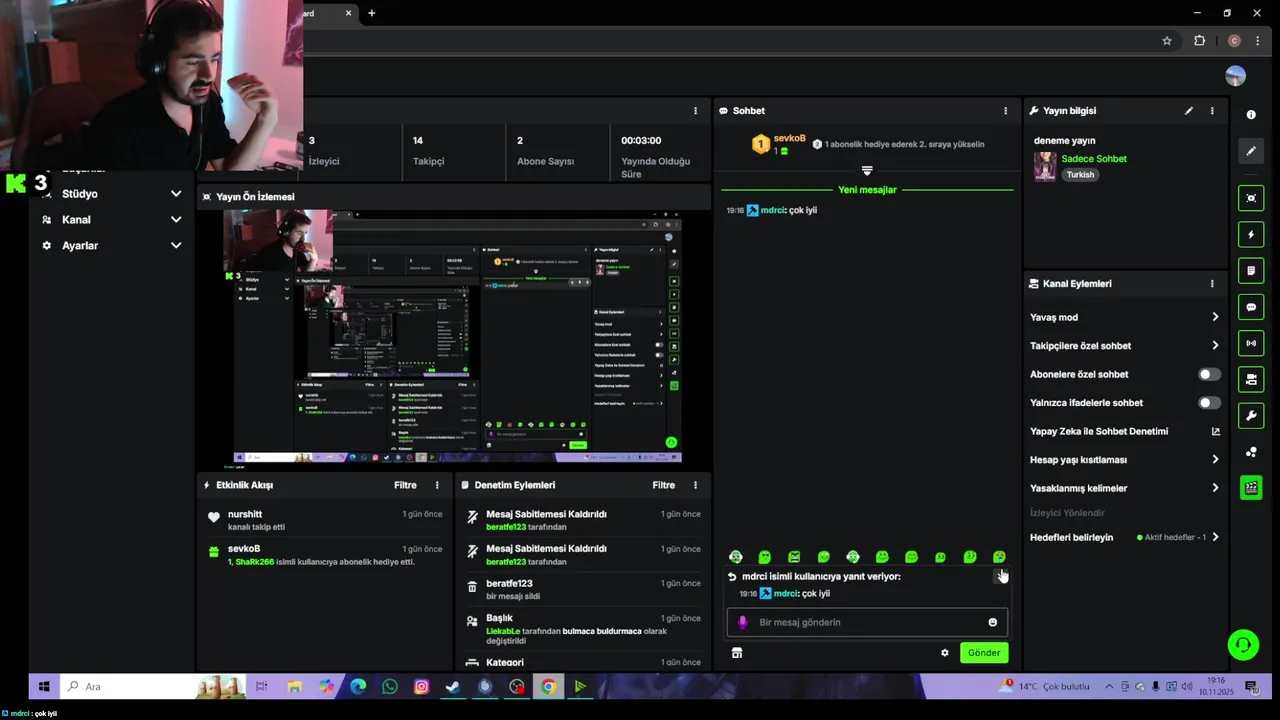
Task: Open the green headset support button
Action: (1243, 644)
